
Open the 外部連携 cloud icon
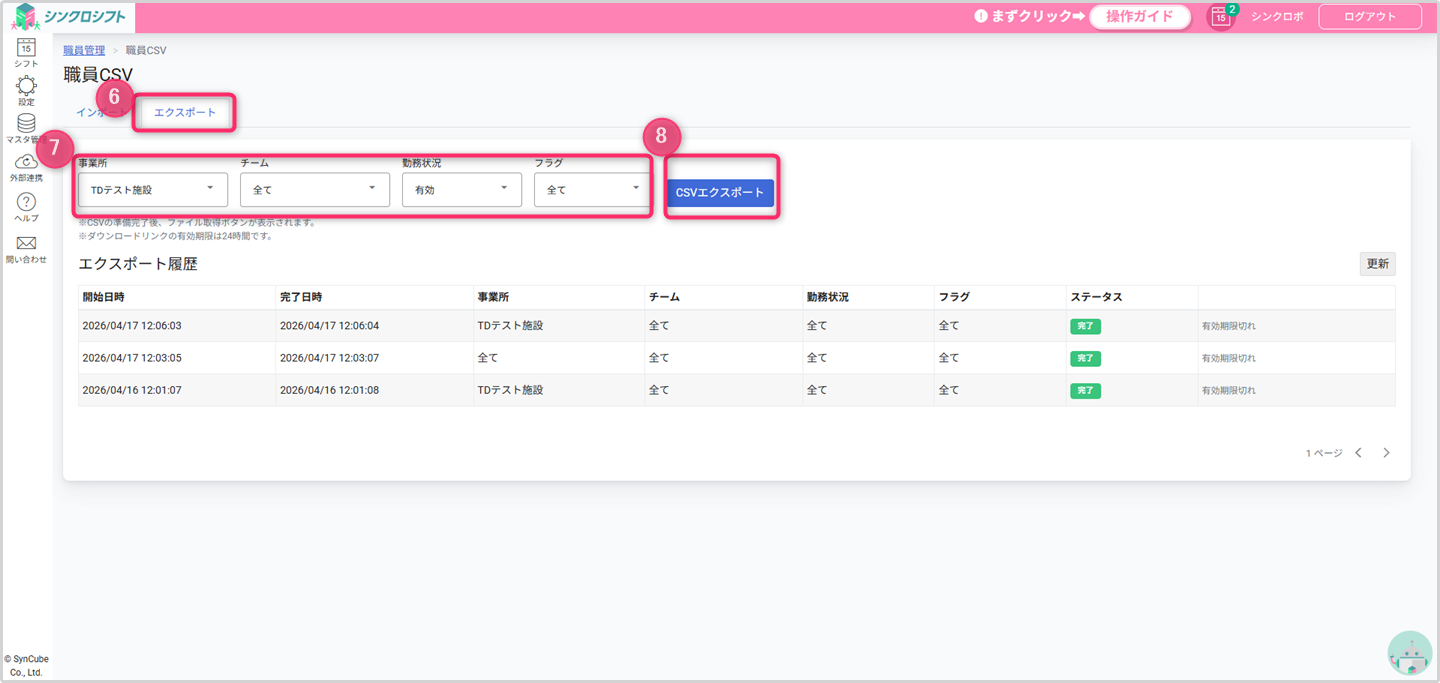point(26,161)
